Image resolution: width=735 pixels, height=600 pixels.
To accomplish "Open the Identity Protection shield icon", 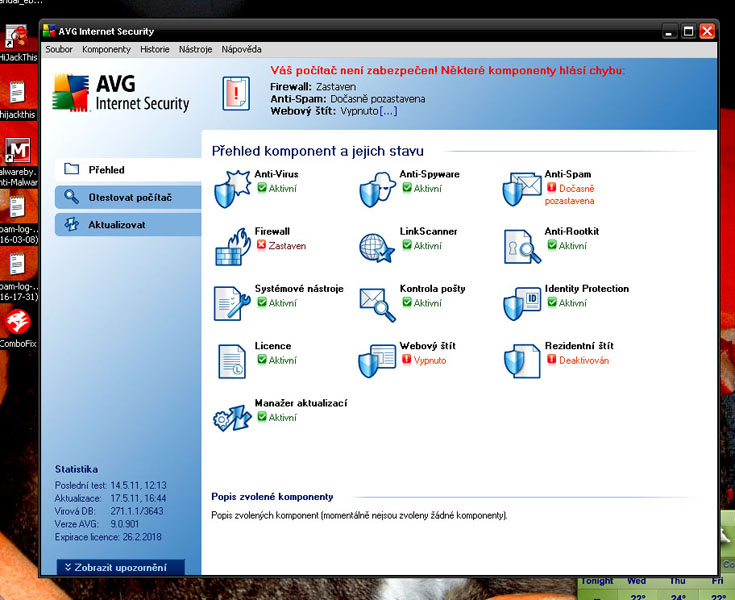I will click(x=522, y=304).
